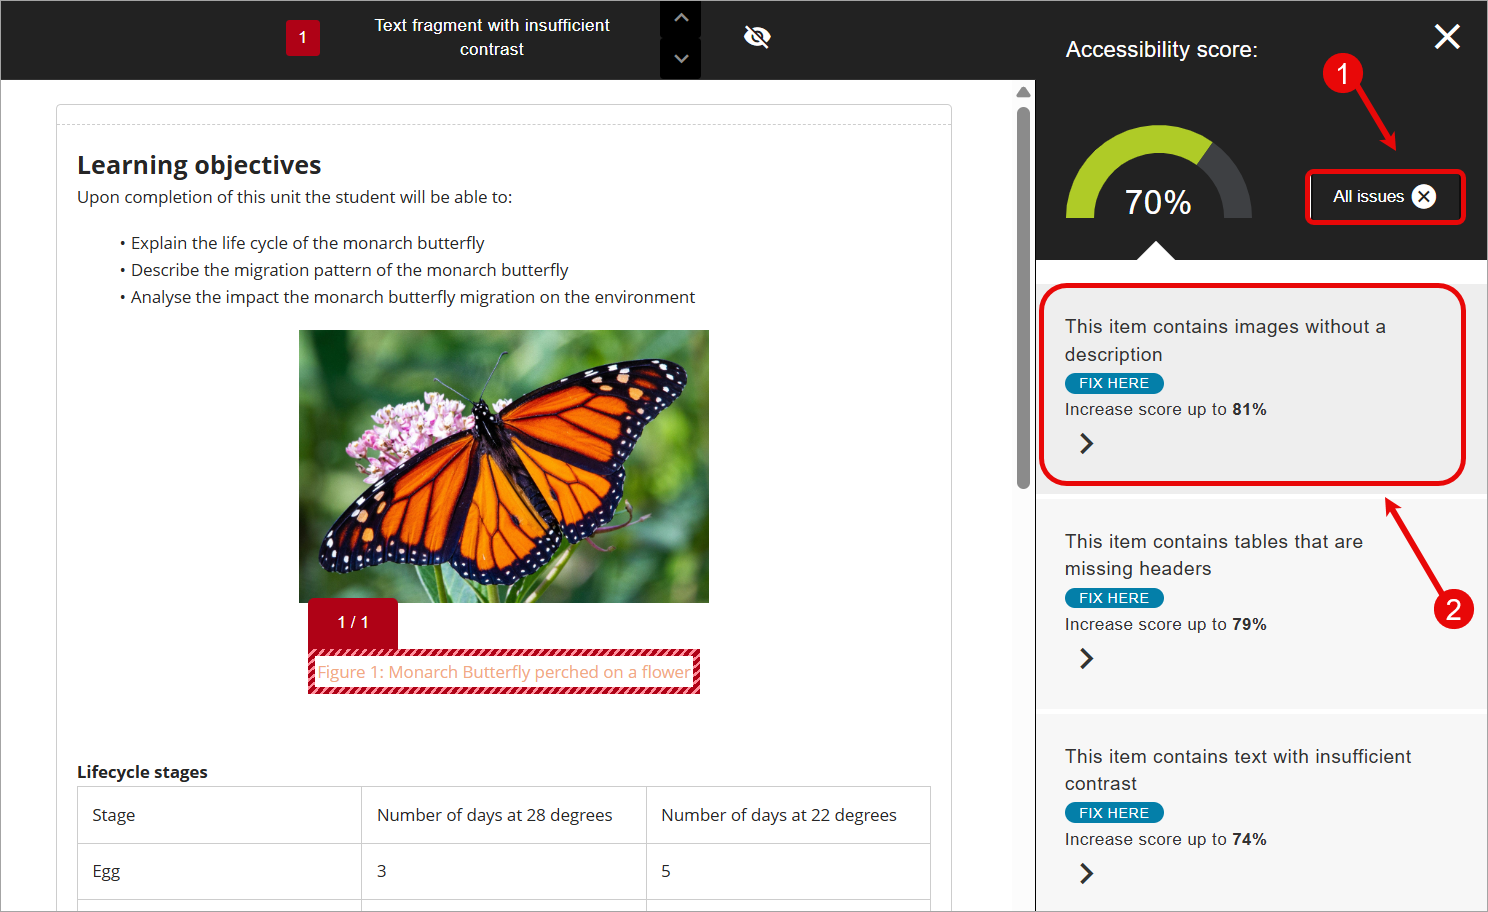Fix tables that are missing headers

coord(1114,598)
